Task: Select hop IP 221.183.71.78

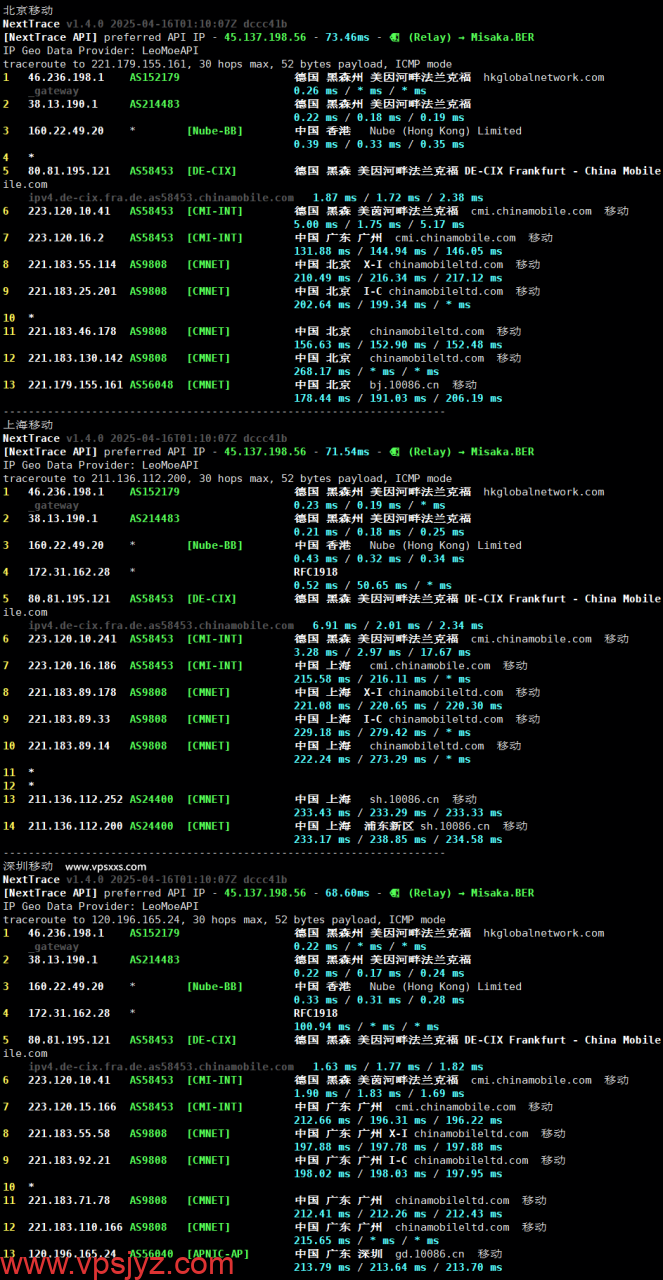Action: [x=69, y=1200]
